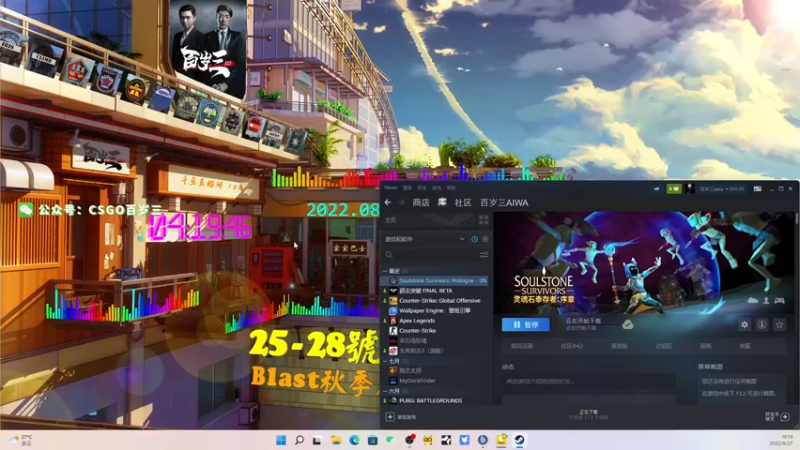This screenshot has height=450, width=800.
Task: Open Windows Start menu
Action: [281, 440]
